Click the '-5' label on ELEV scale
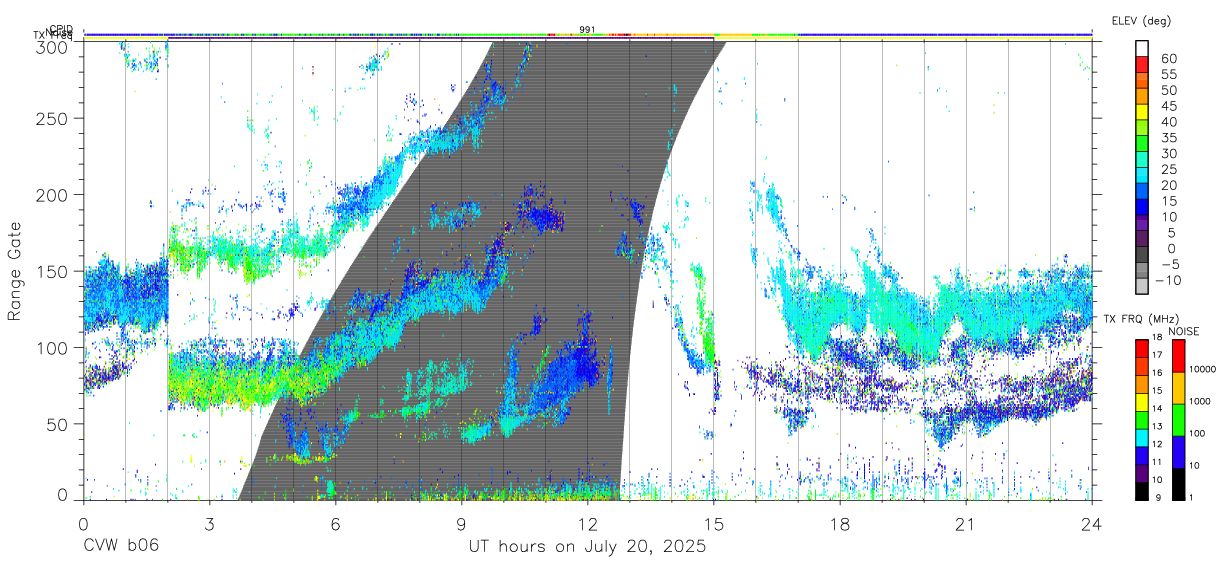 point(1171,264)
